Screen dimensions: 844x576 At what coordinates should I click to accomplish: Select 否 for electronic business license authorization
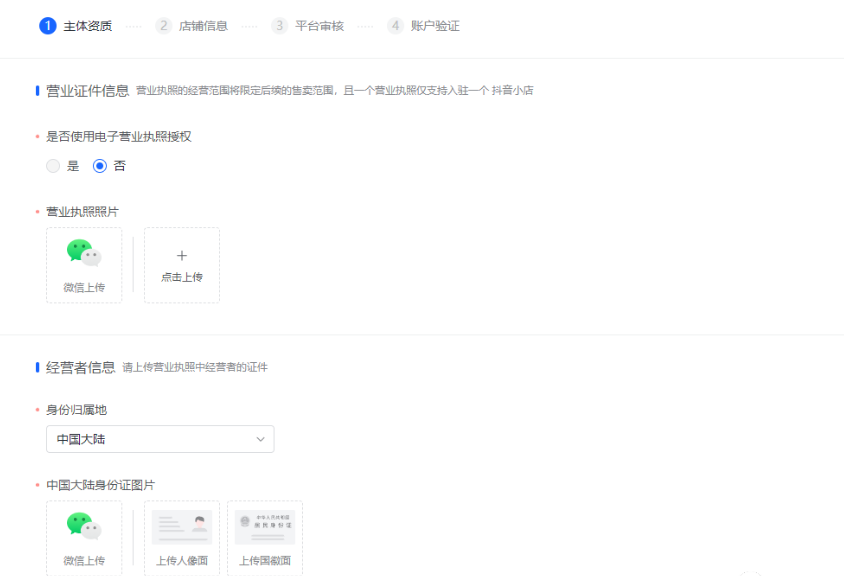(x=100, y=166)
